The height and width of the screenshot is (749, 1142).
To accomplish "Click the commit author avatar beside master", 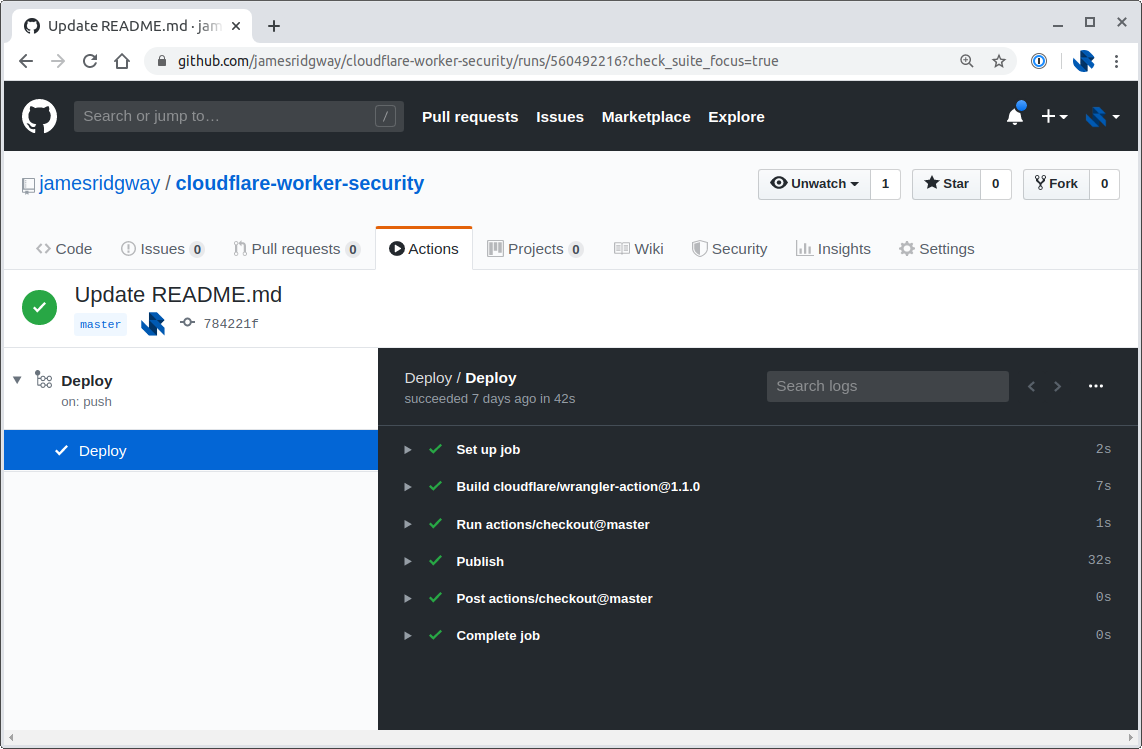I will coord(153,323).
